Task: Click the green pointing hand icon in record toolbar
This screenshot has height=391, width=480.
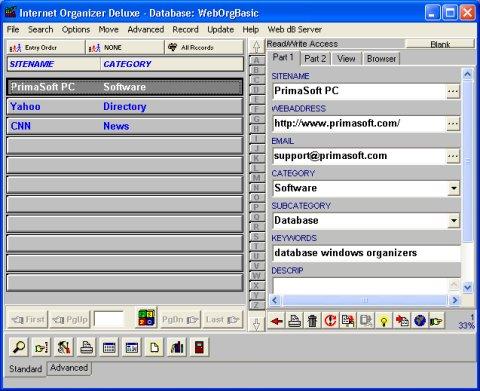Action: [437, 321]
